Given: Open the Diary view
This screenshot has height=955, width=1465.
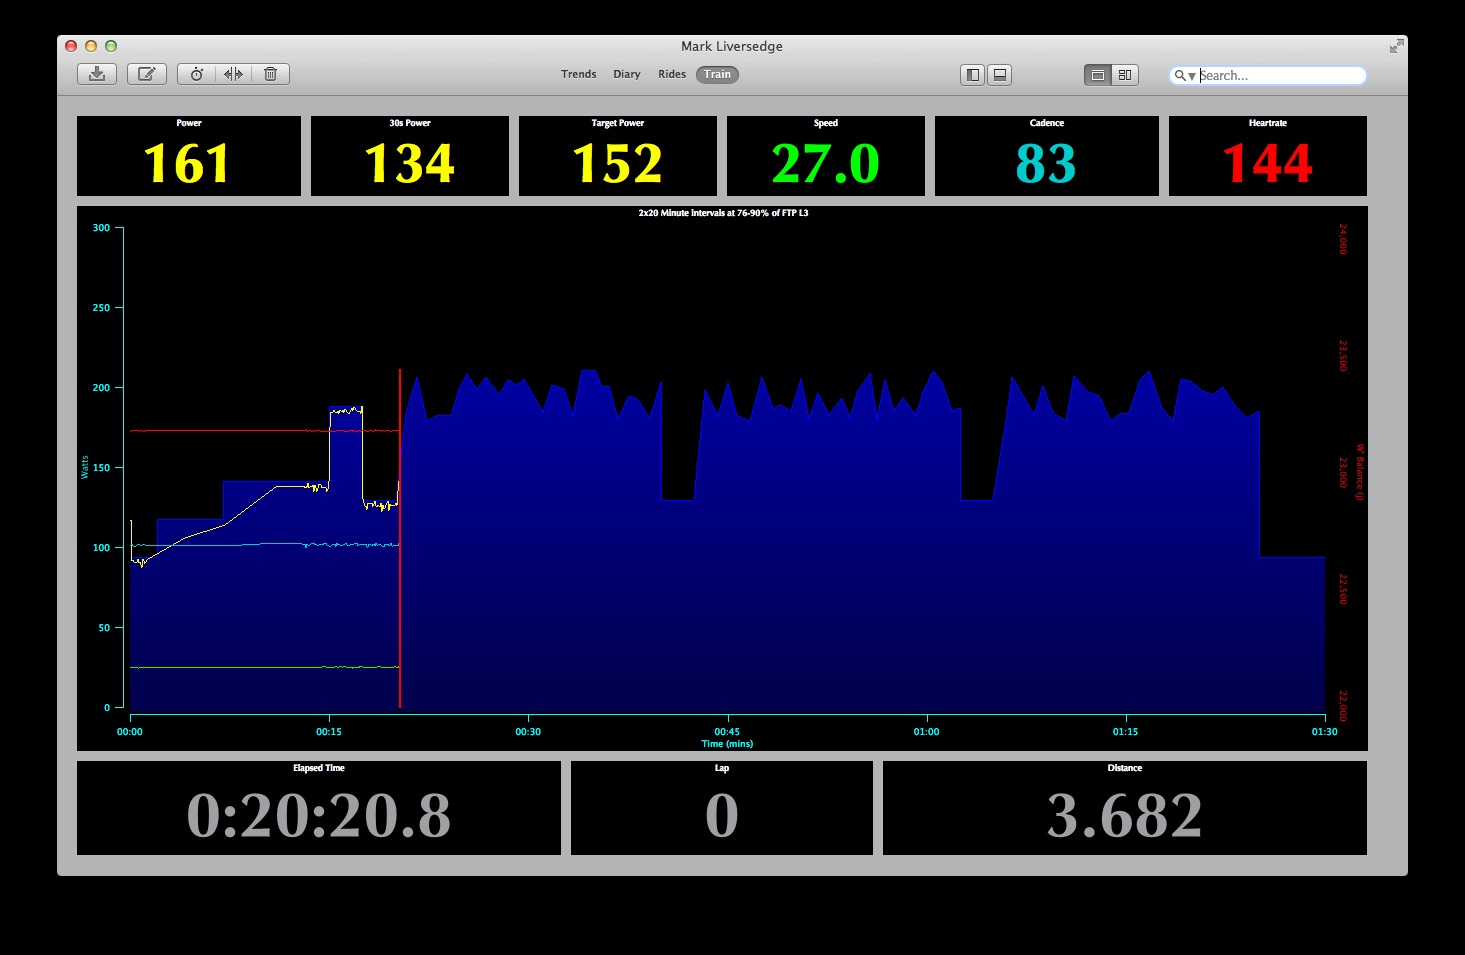Looking at the screenshot, I should (627, 74).
